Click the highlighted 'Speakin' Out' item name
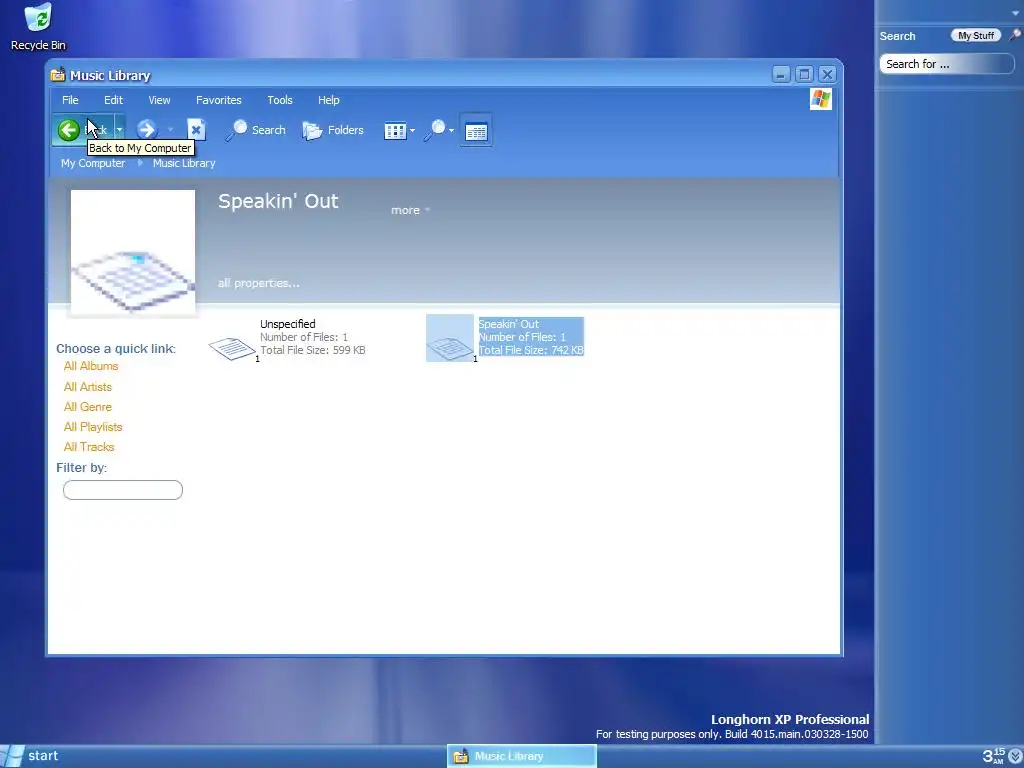 coord(509,324)
